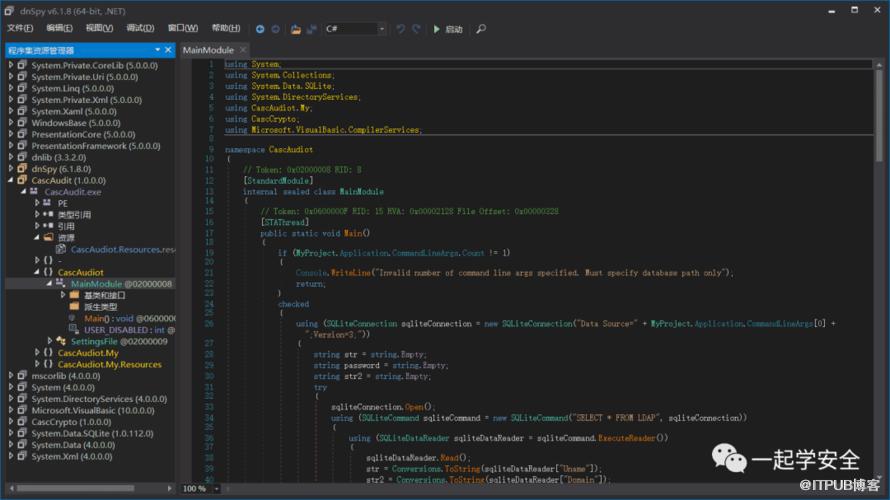Viewport: 890px width, 500px height.
Task: Close the MainModule tab
Action: 243,50
